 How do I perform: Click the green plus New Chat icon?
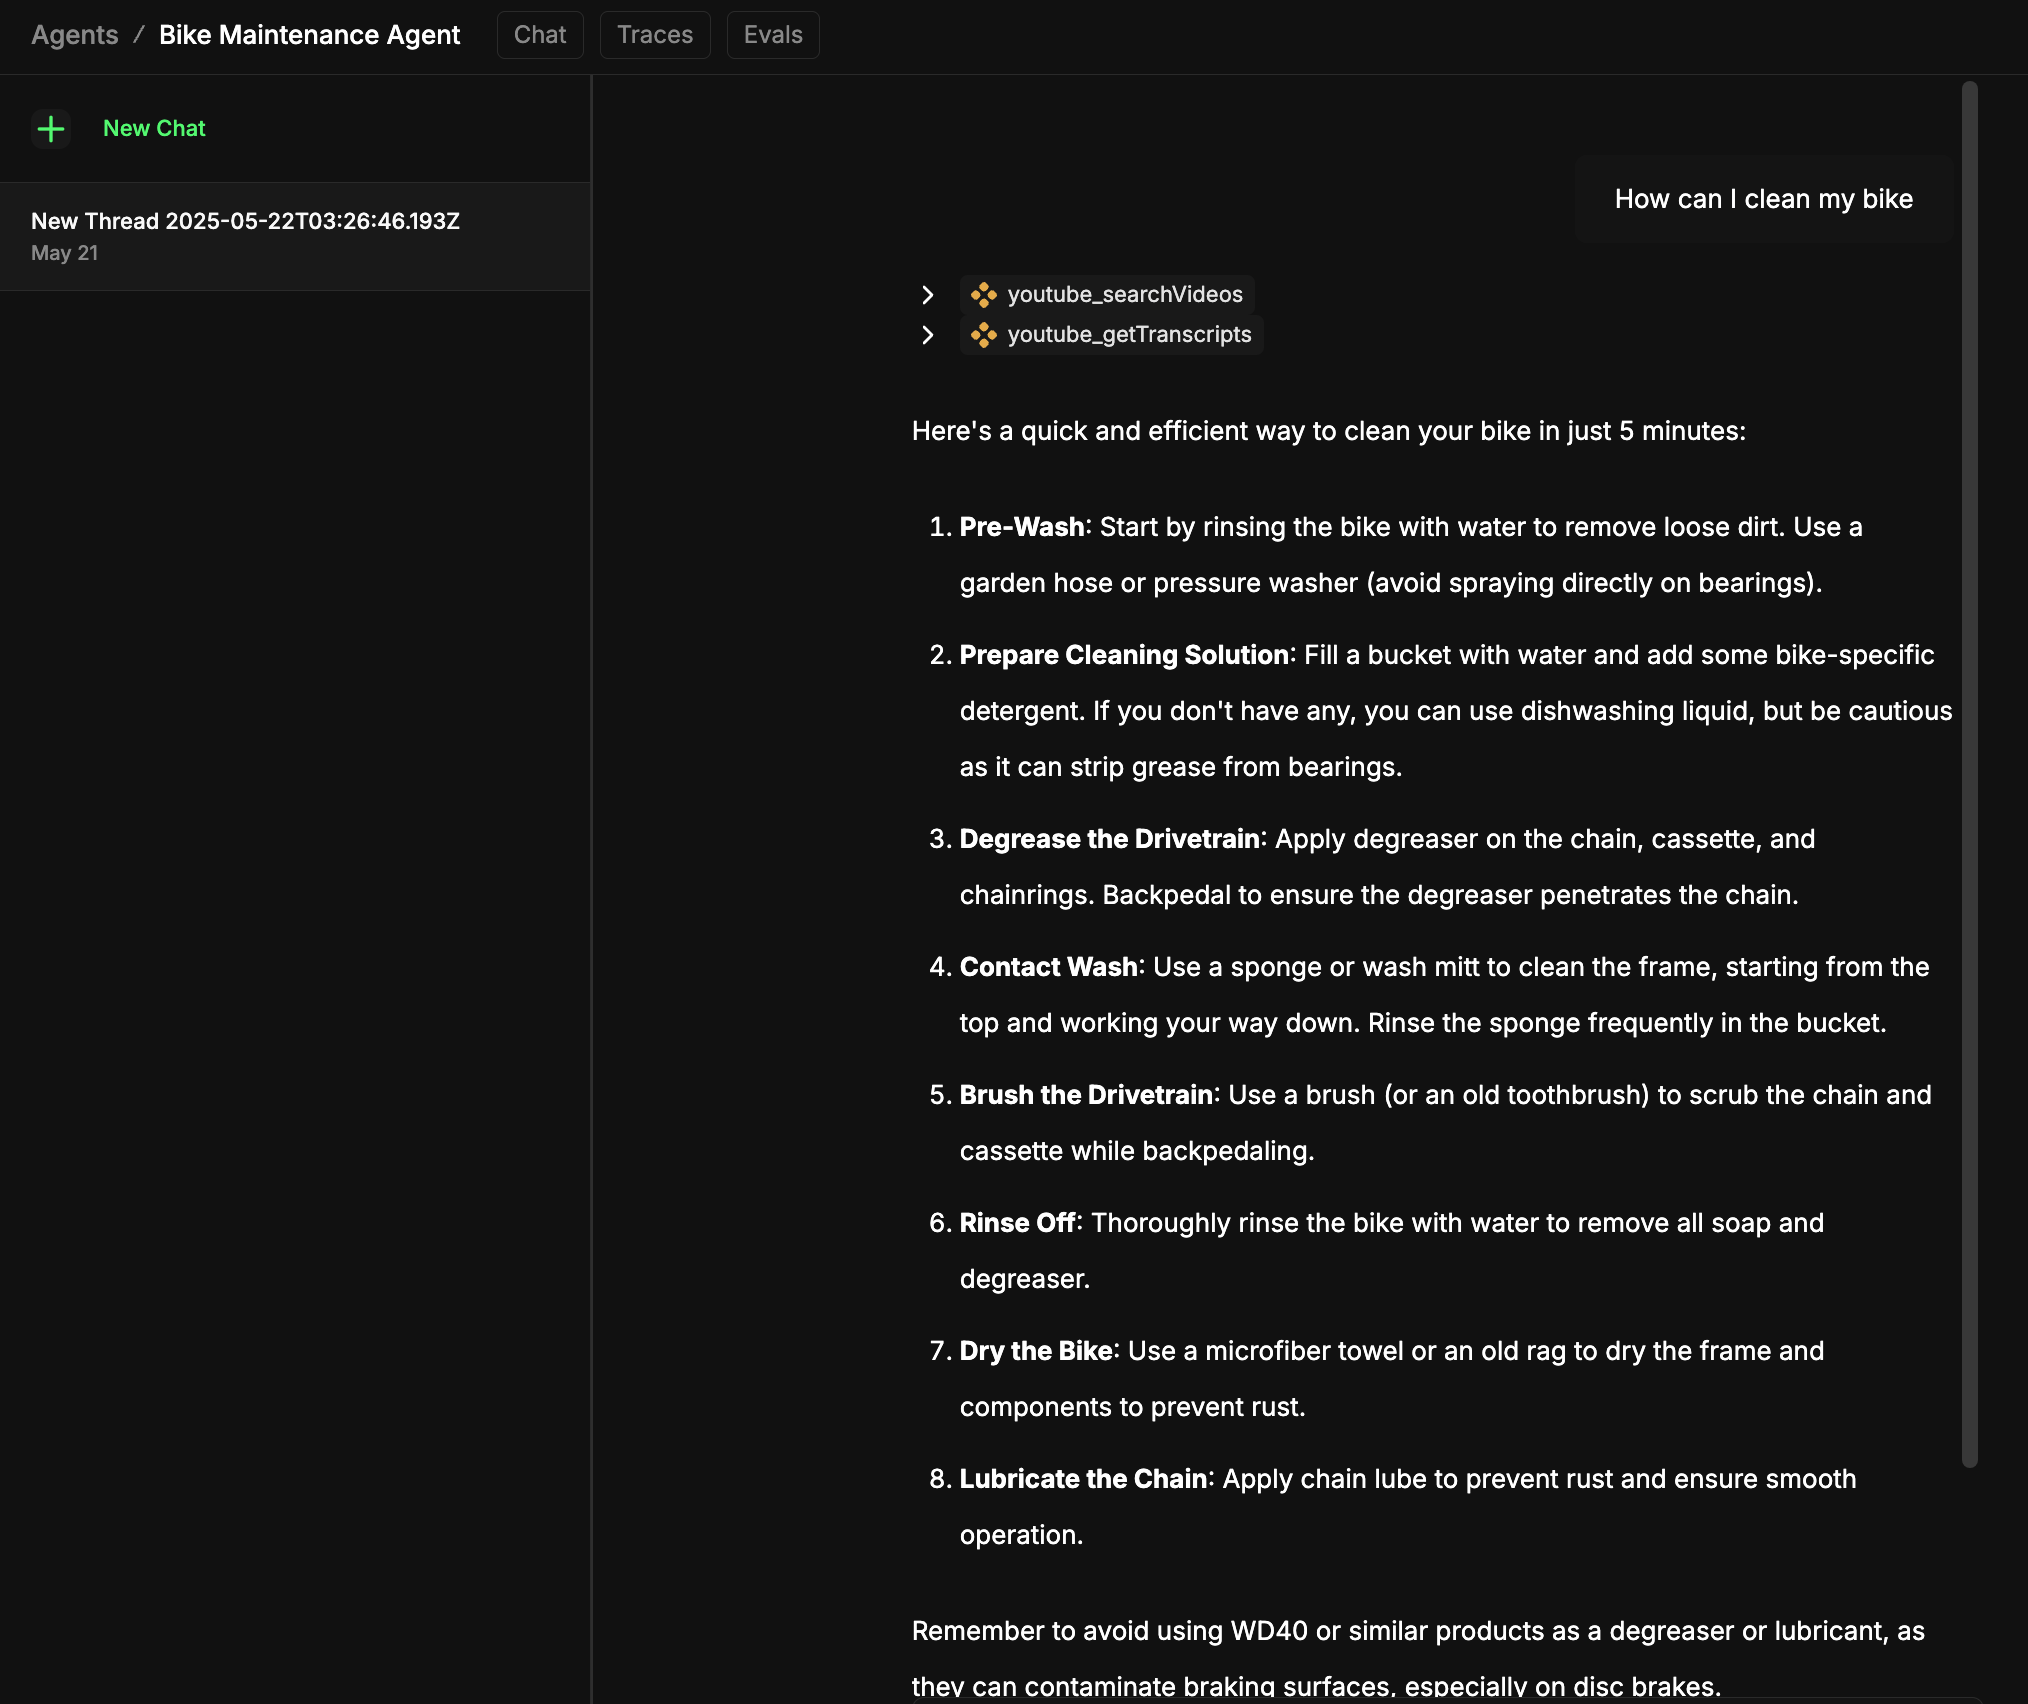50,129
